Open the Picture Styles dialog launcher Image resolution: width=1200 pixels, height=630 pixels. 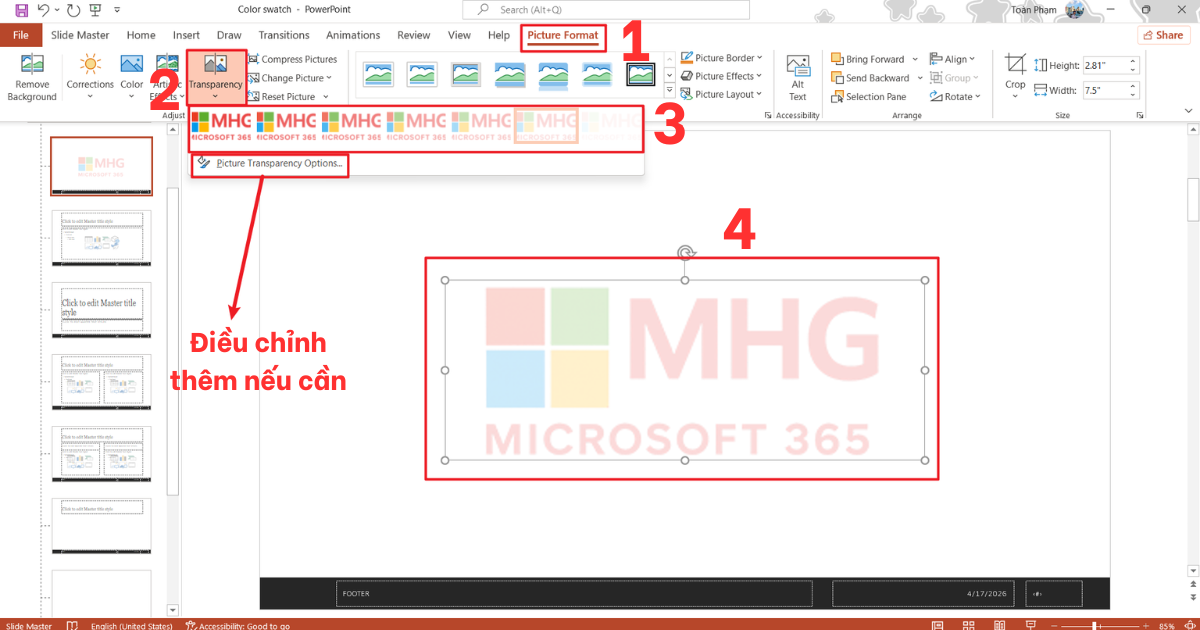coord(768,116)
